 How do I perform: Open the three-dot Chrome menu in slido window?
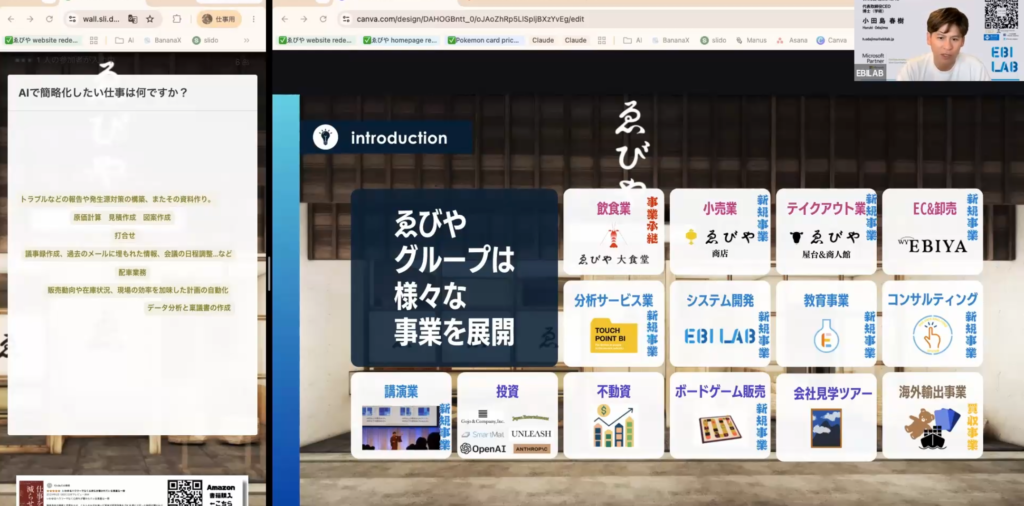pos(255,19)
